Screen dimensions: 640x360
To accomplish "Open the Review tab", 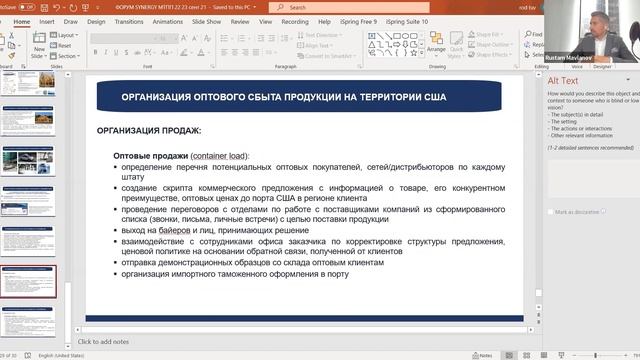I will [240, 22].
